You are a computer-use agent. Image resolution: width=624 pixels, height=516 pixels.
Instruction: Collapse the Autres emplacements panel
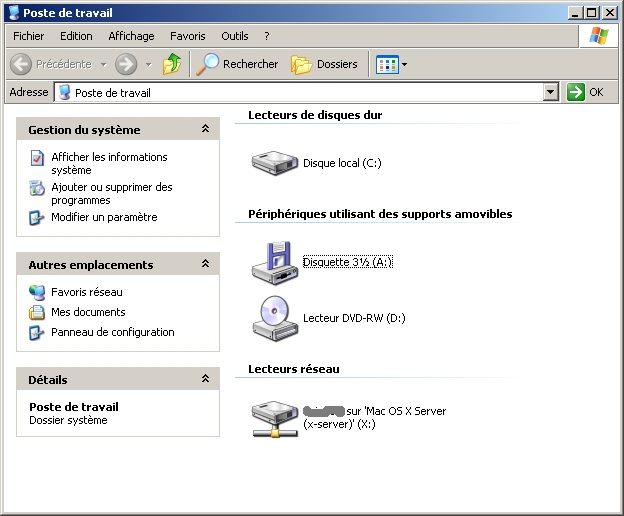(x=205, y=265)
